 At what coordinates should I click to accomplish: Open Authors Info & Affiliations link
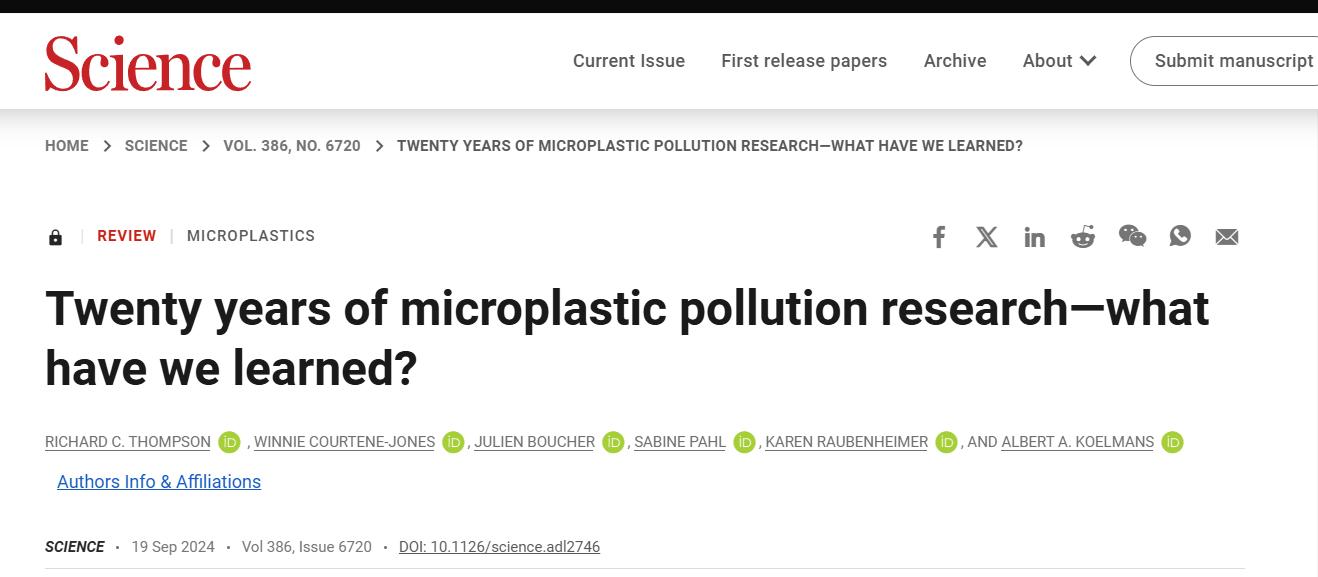point(159,482)
